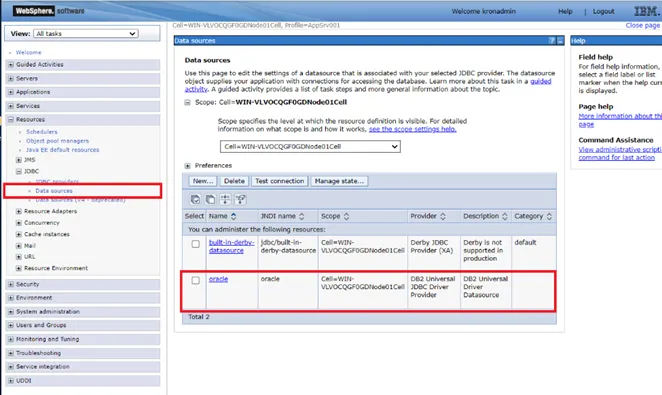Image resolution: width=662 pixels, height=395 pixels.
Task: Expand the Environment navigation section
Action: click(11, 298)
